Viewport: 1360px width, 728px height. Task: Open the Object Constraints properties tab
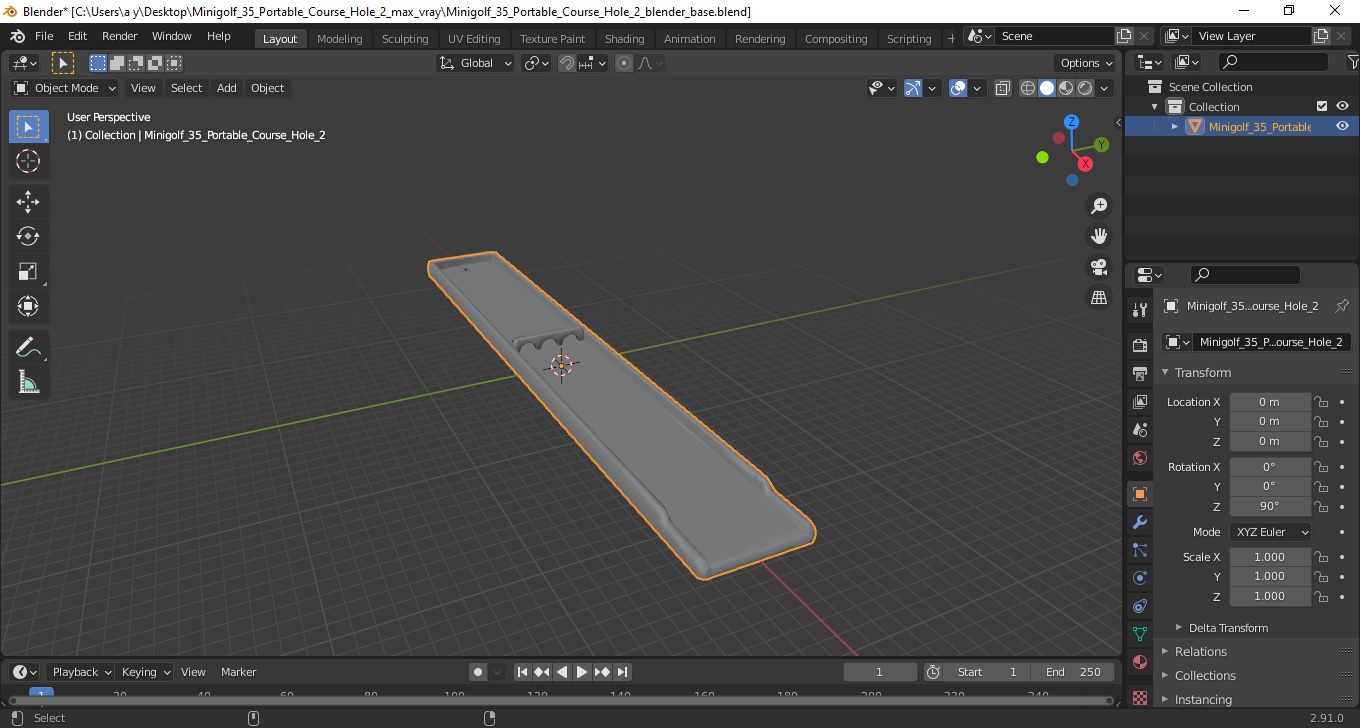point(1139,606)
